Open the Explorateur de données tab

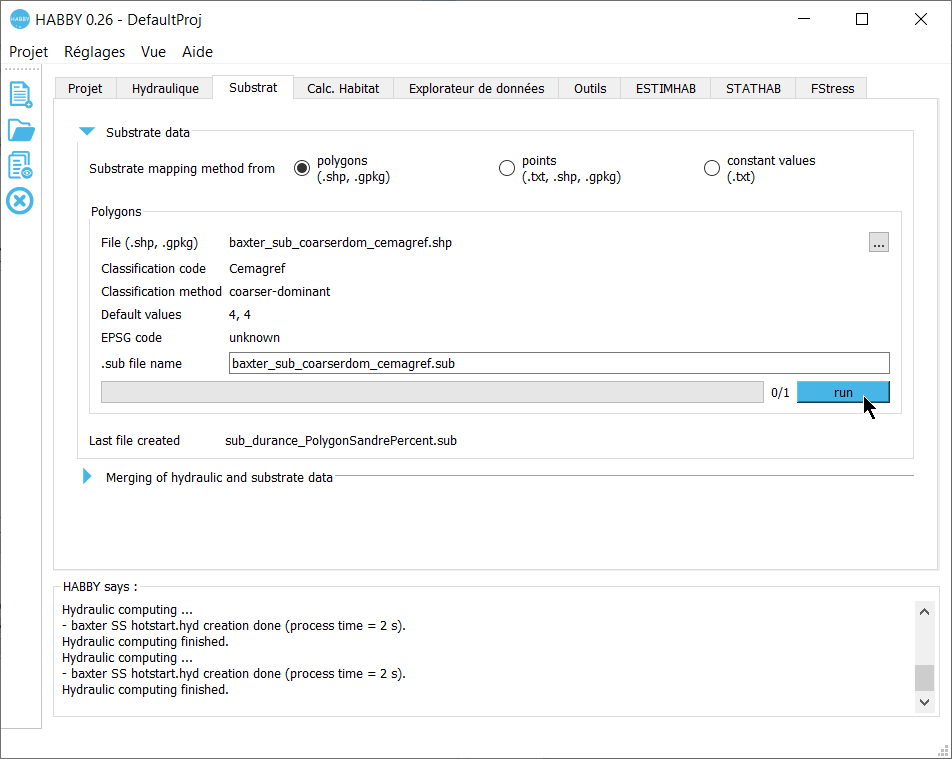[x=476, y=88]
